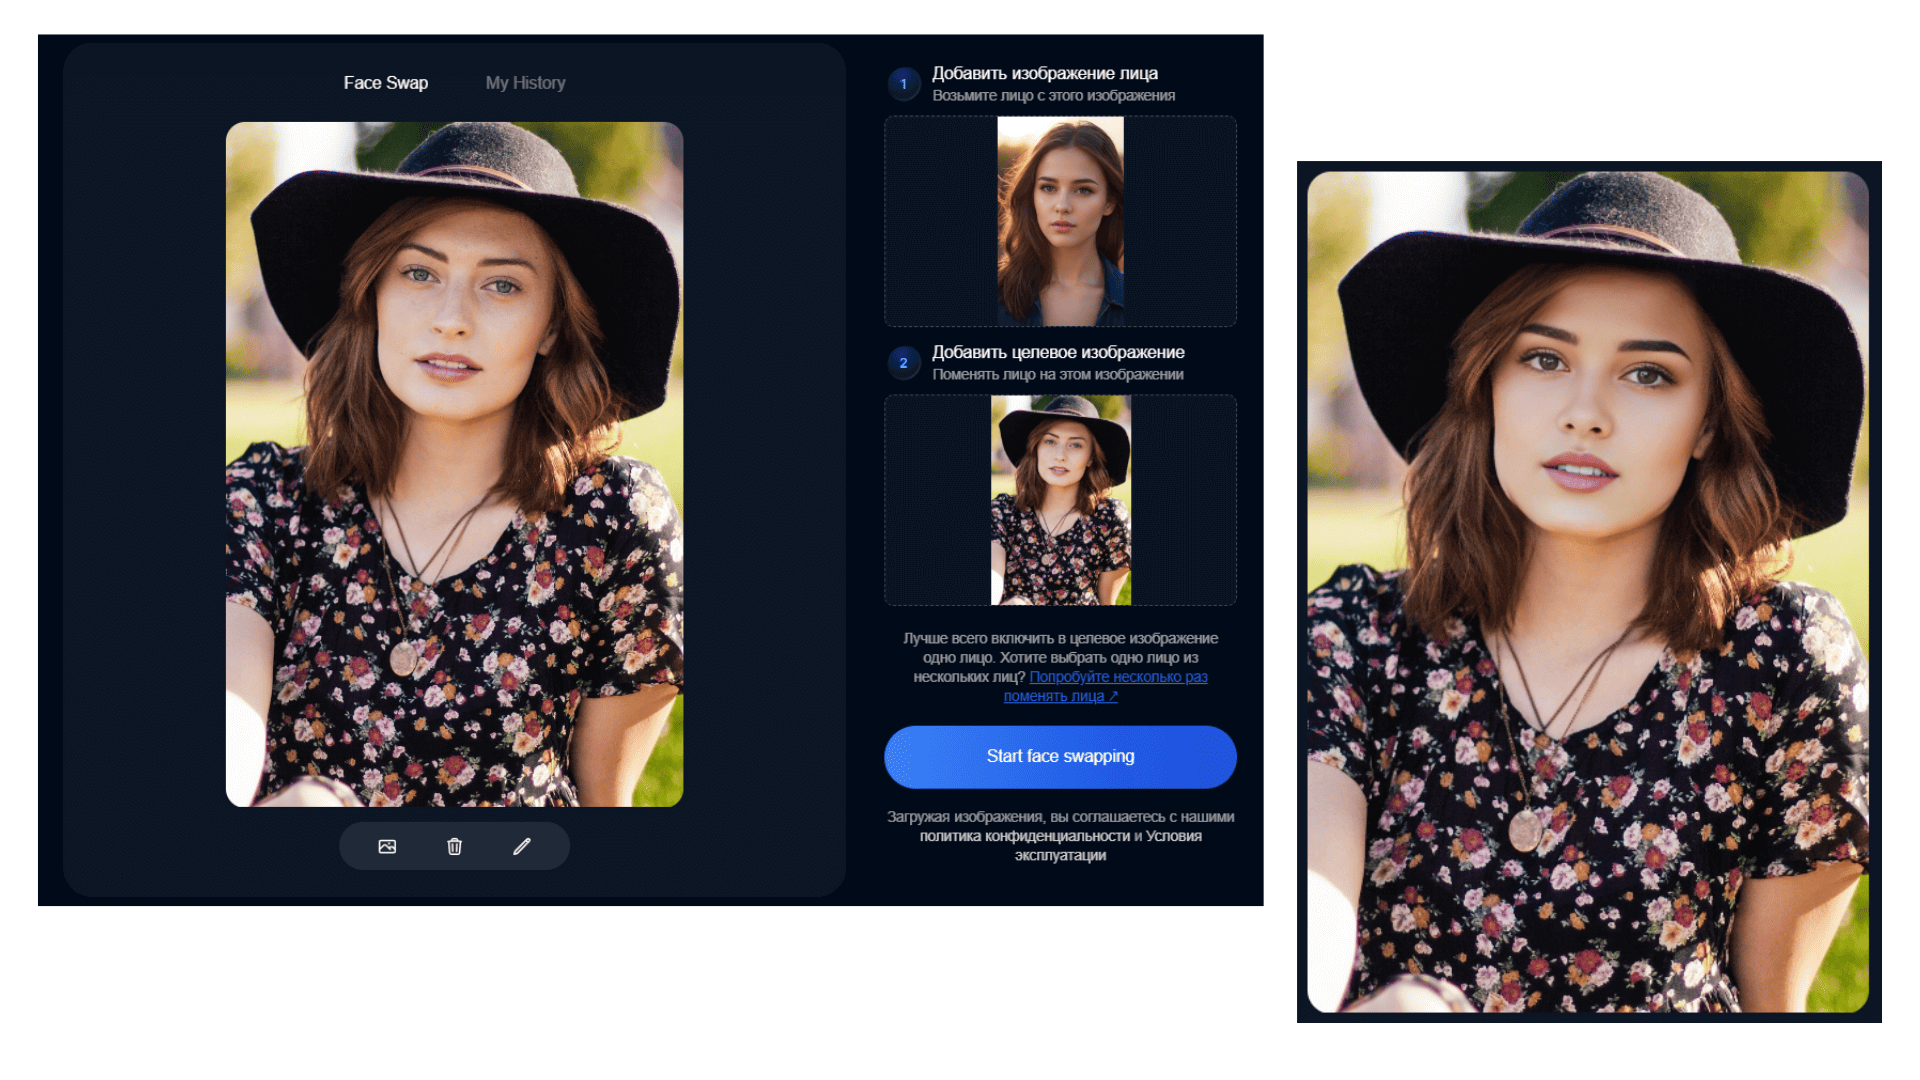
Task: Click the 'Добавить изображение лица' heading
Action: point(1045,73)
